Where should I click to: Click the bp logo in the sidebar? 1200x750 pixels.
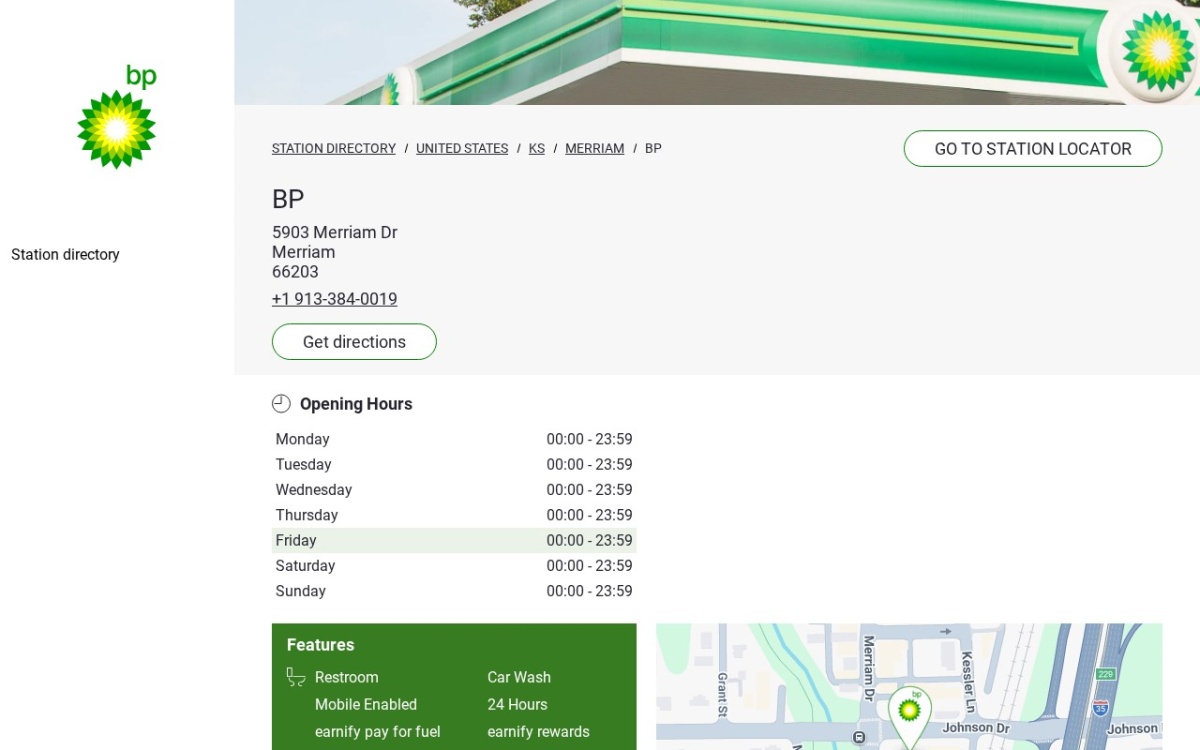pos(117,117)
